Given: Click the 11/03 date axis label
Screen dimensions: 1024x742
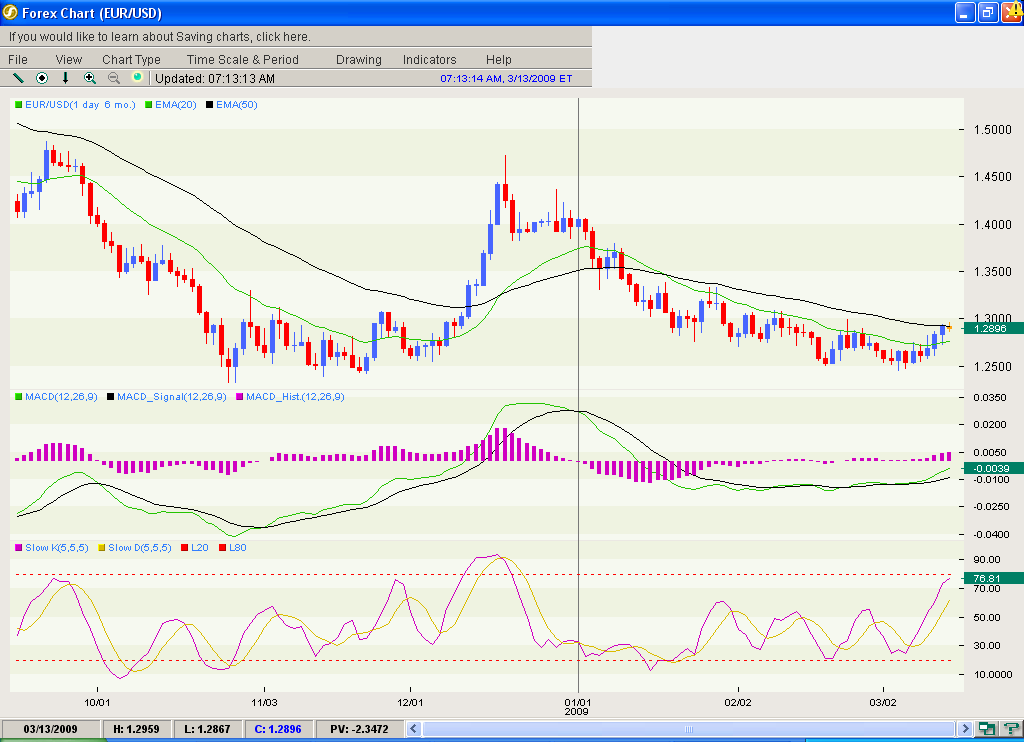Looking at the screenshot, I should pos(264,702).
